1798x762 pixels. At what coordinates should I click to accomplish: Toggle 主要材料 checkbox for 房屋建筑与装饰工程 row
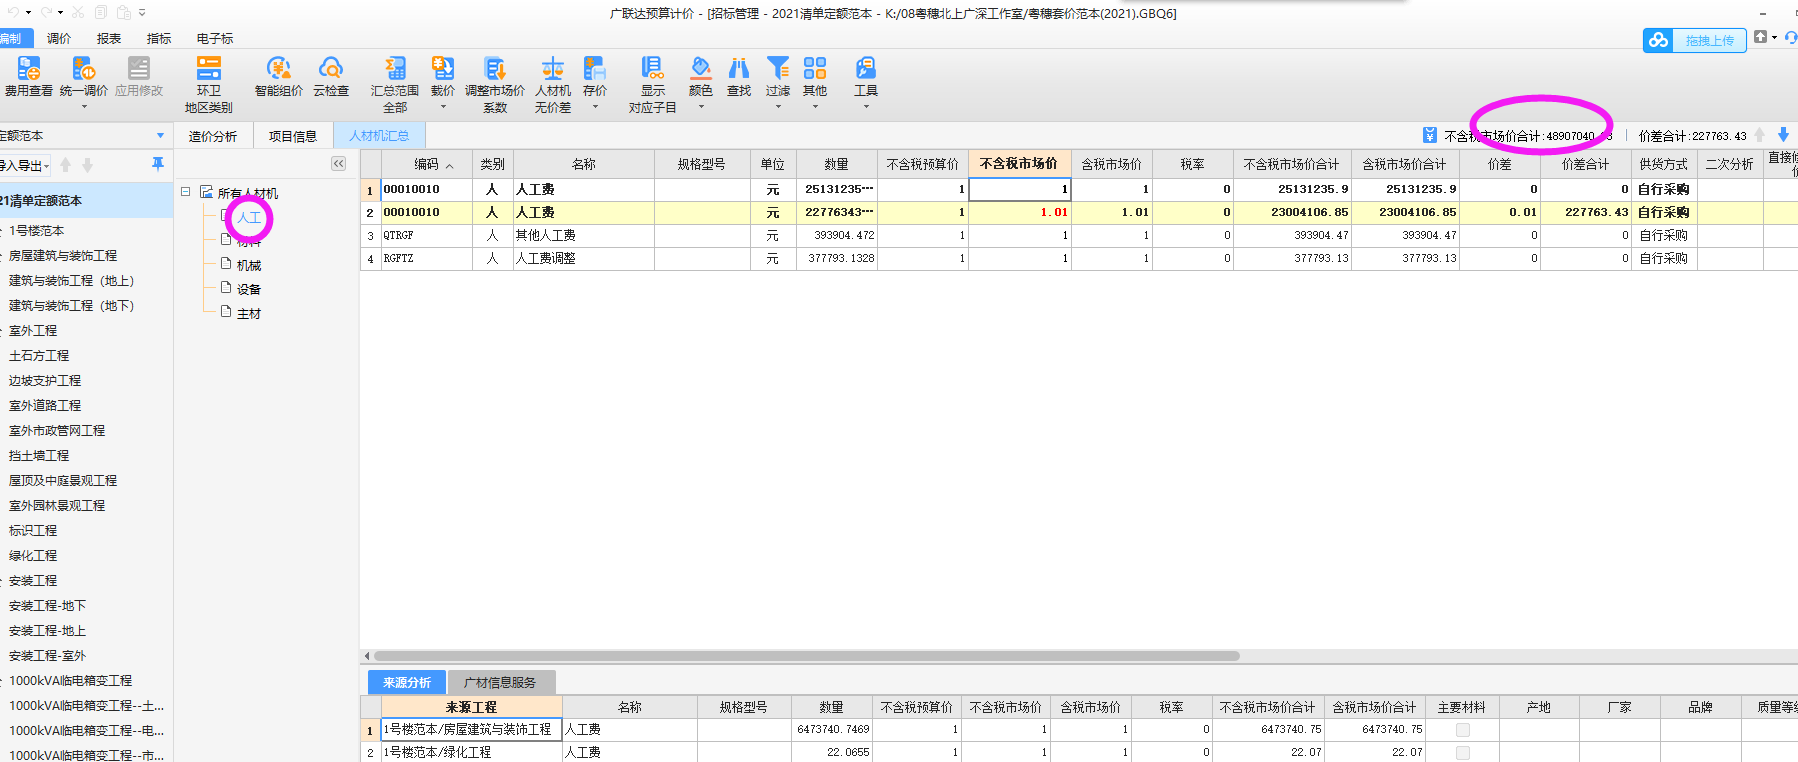point(1463,730)
